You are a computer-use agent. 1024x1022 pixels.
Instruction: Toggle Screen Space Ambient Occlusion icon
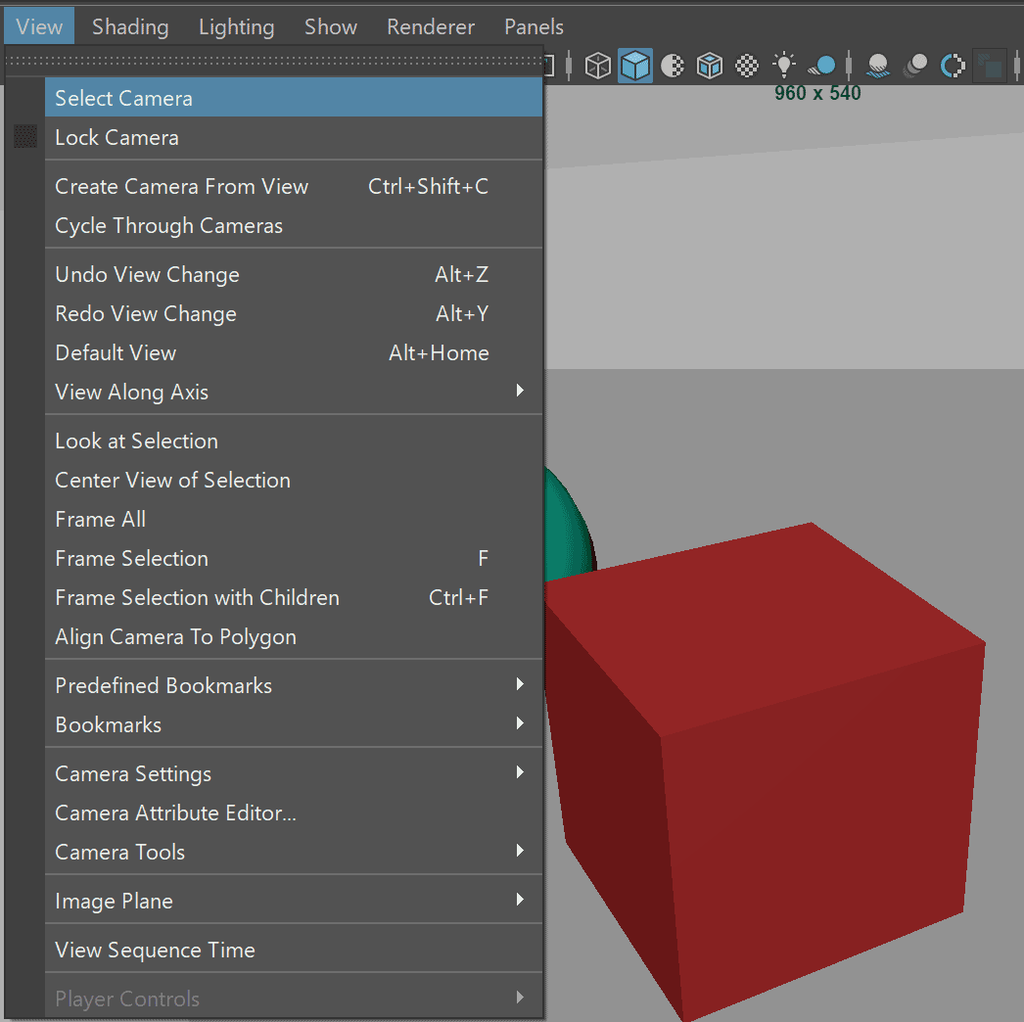[x=878, y=65]
